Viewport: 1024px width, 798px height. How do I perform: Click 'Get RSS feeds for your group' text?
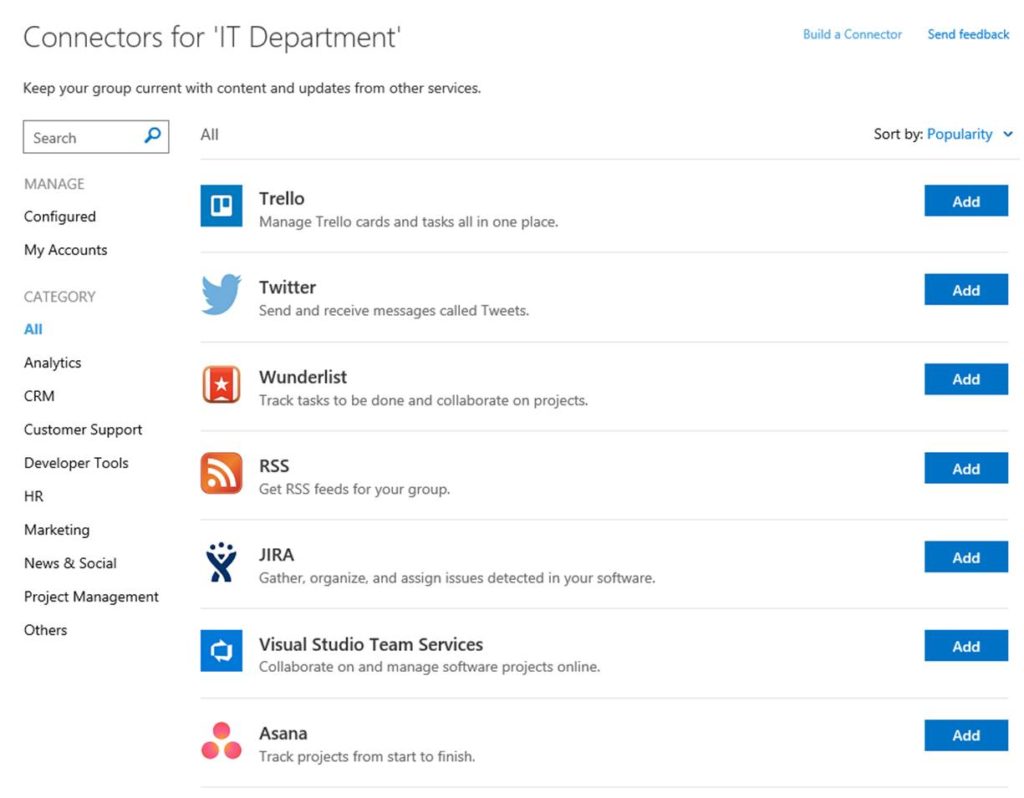[x=355, y=489]
